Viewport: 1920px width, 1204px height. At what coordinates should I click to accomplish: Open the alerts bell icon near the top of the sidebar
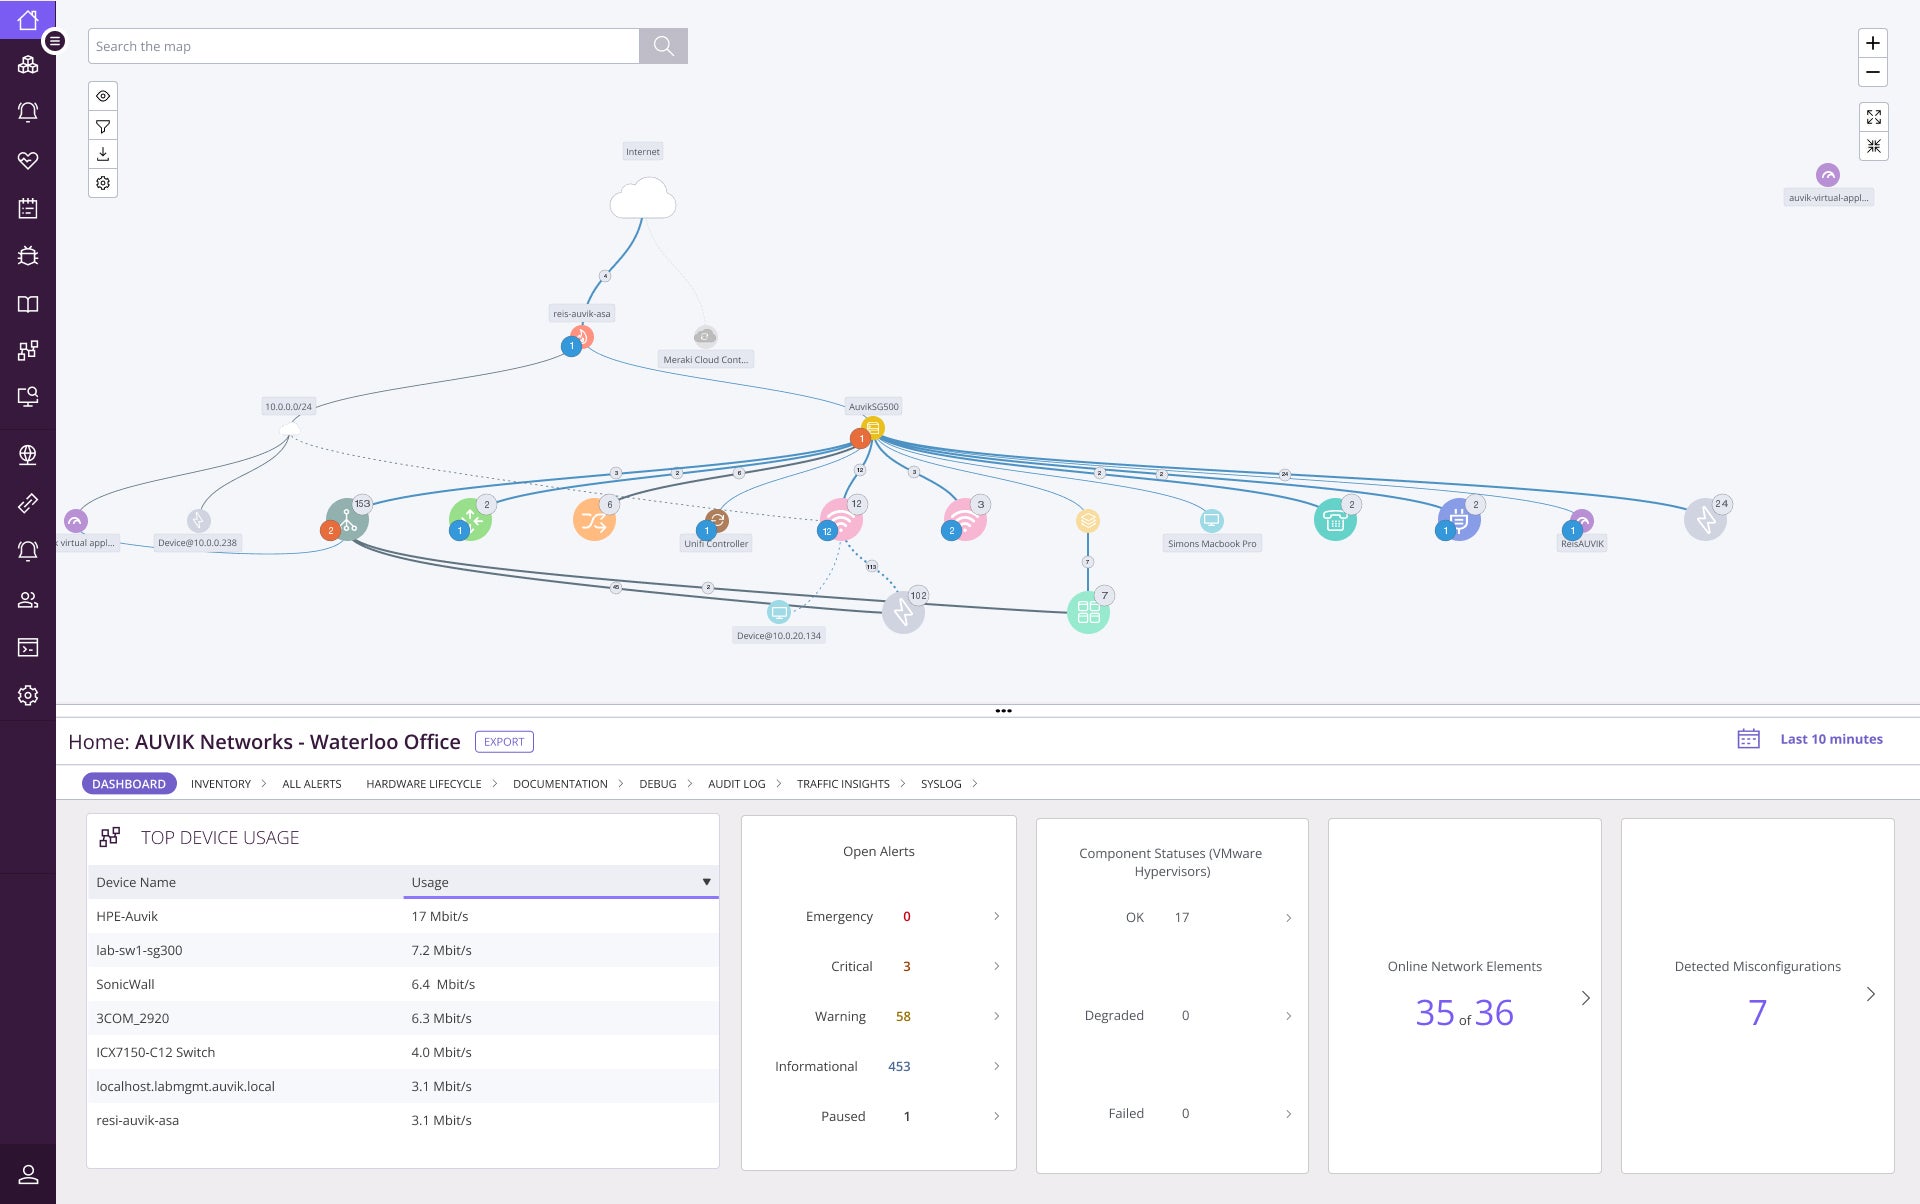click(28, 112)
